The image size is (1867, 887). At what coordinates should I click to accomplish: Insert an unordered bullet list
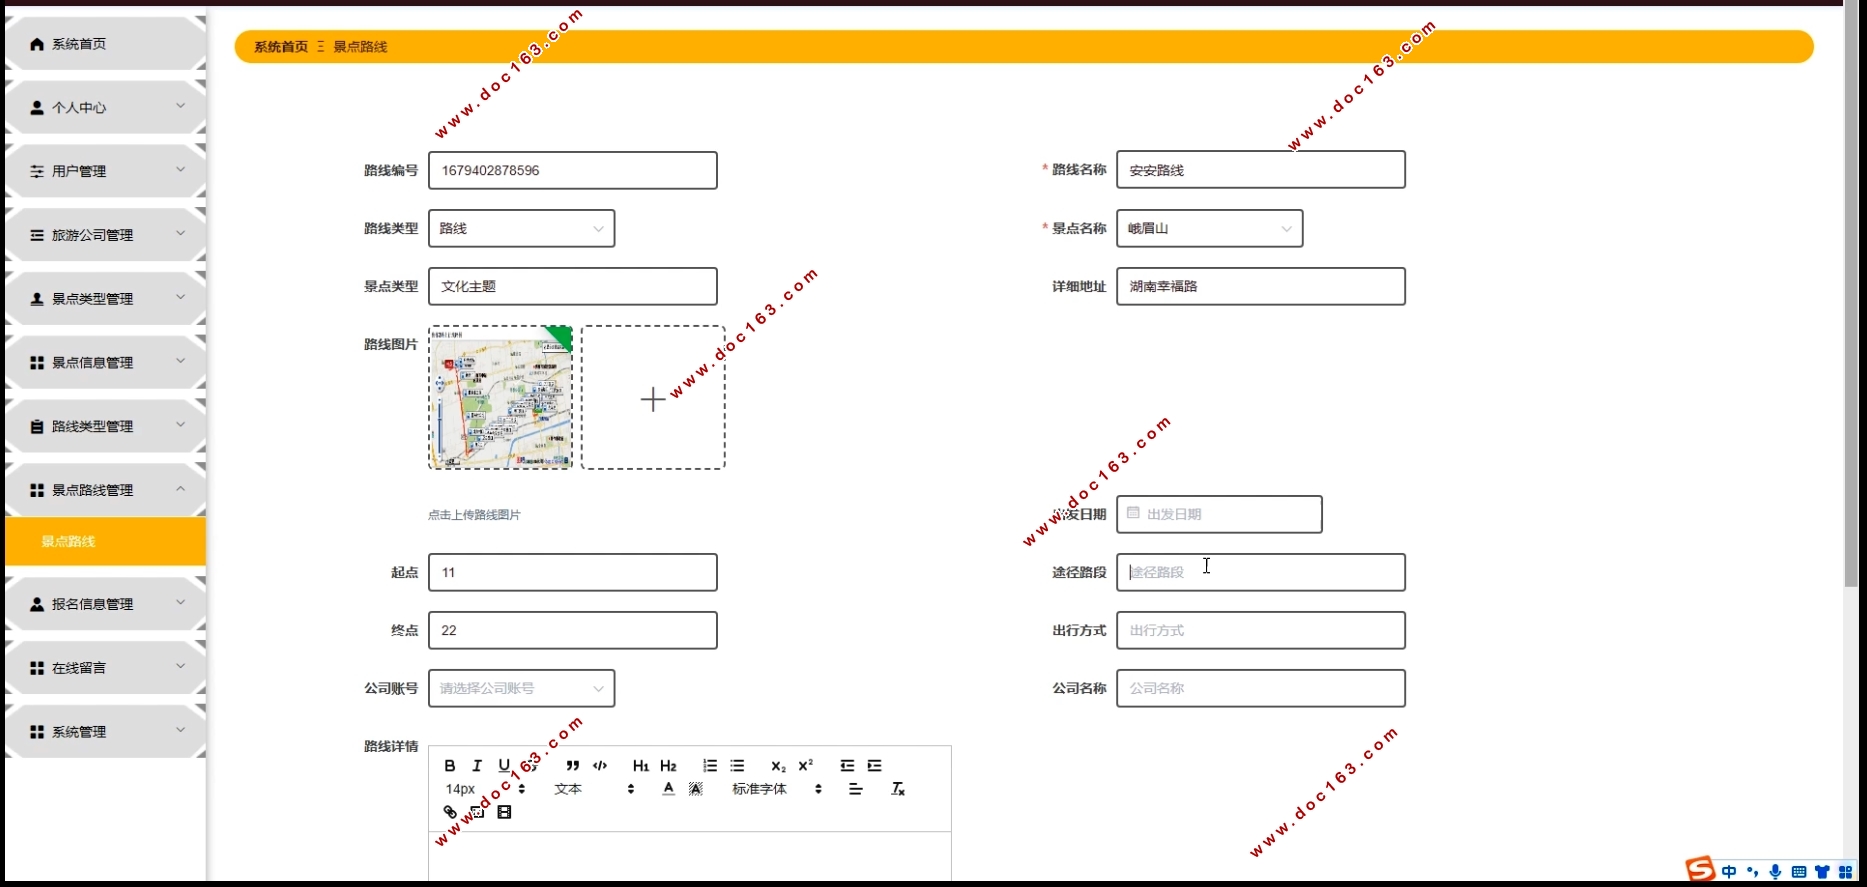[737, 766]
